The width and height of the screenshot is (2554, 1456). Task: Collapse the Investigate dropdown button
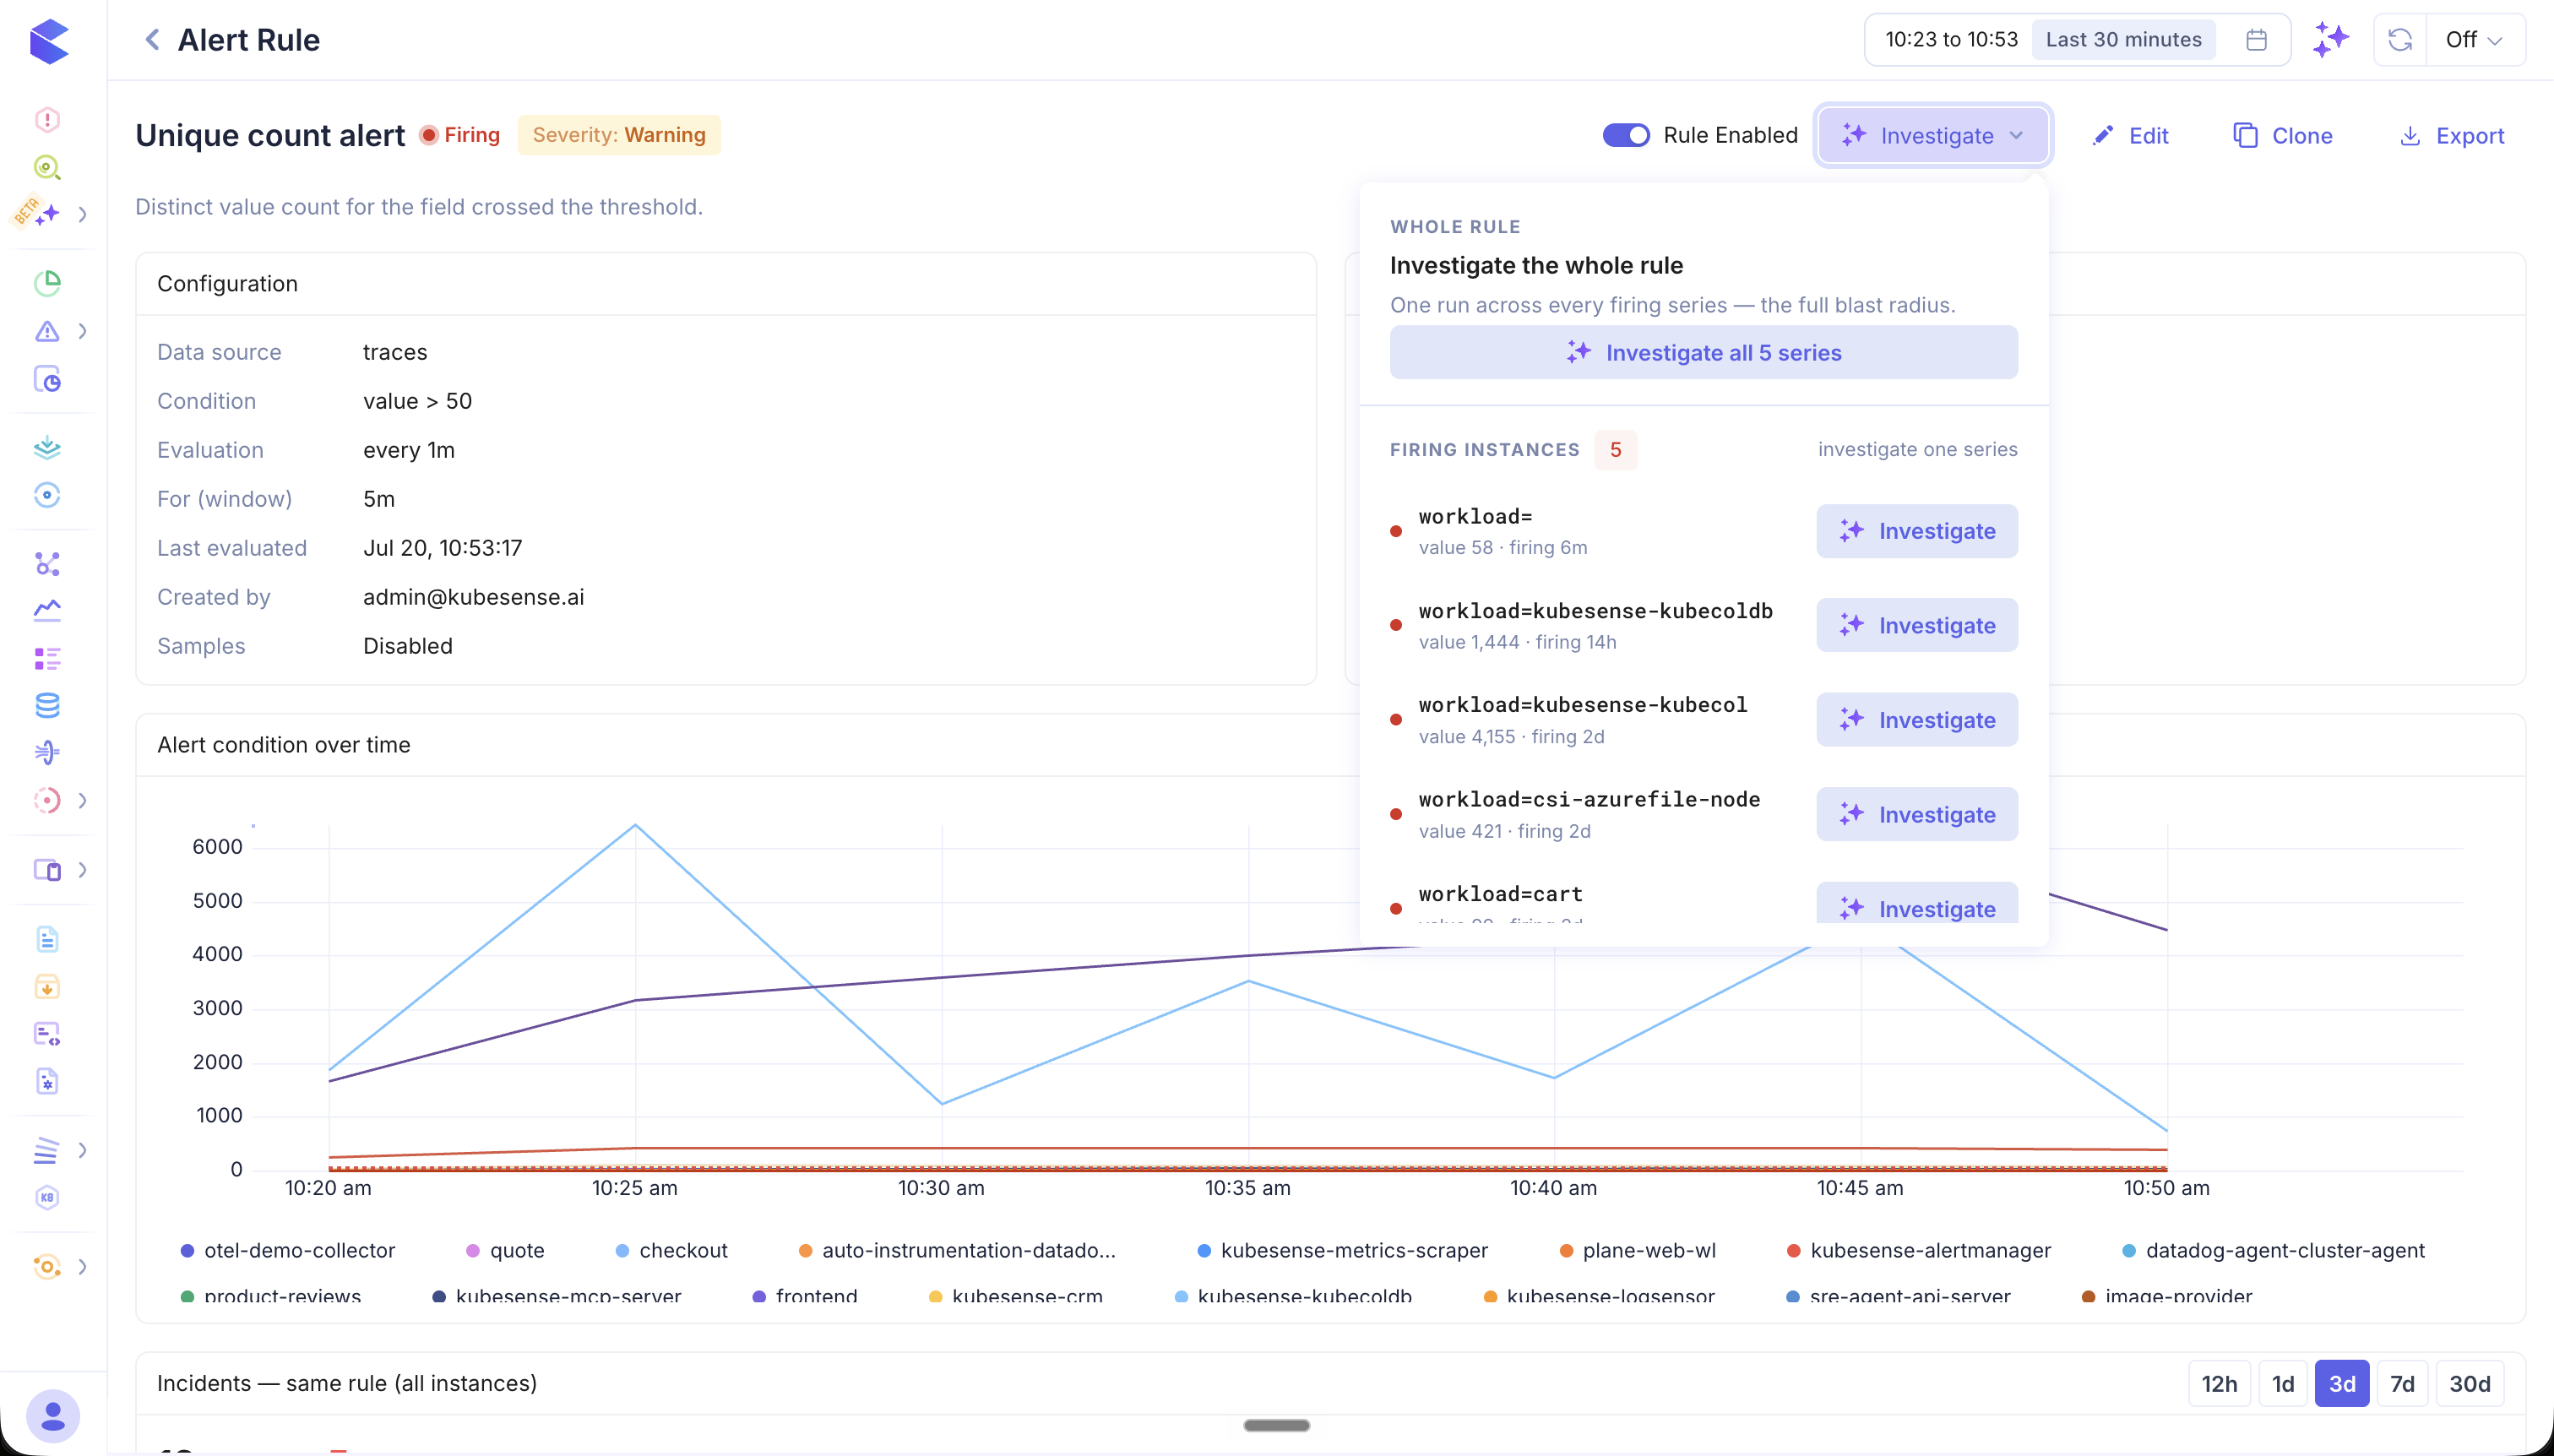(1933, 135)
